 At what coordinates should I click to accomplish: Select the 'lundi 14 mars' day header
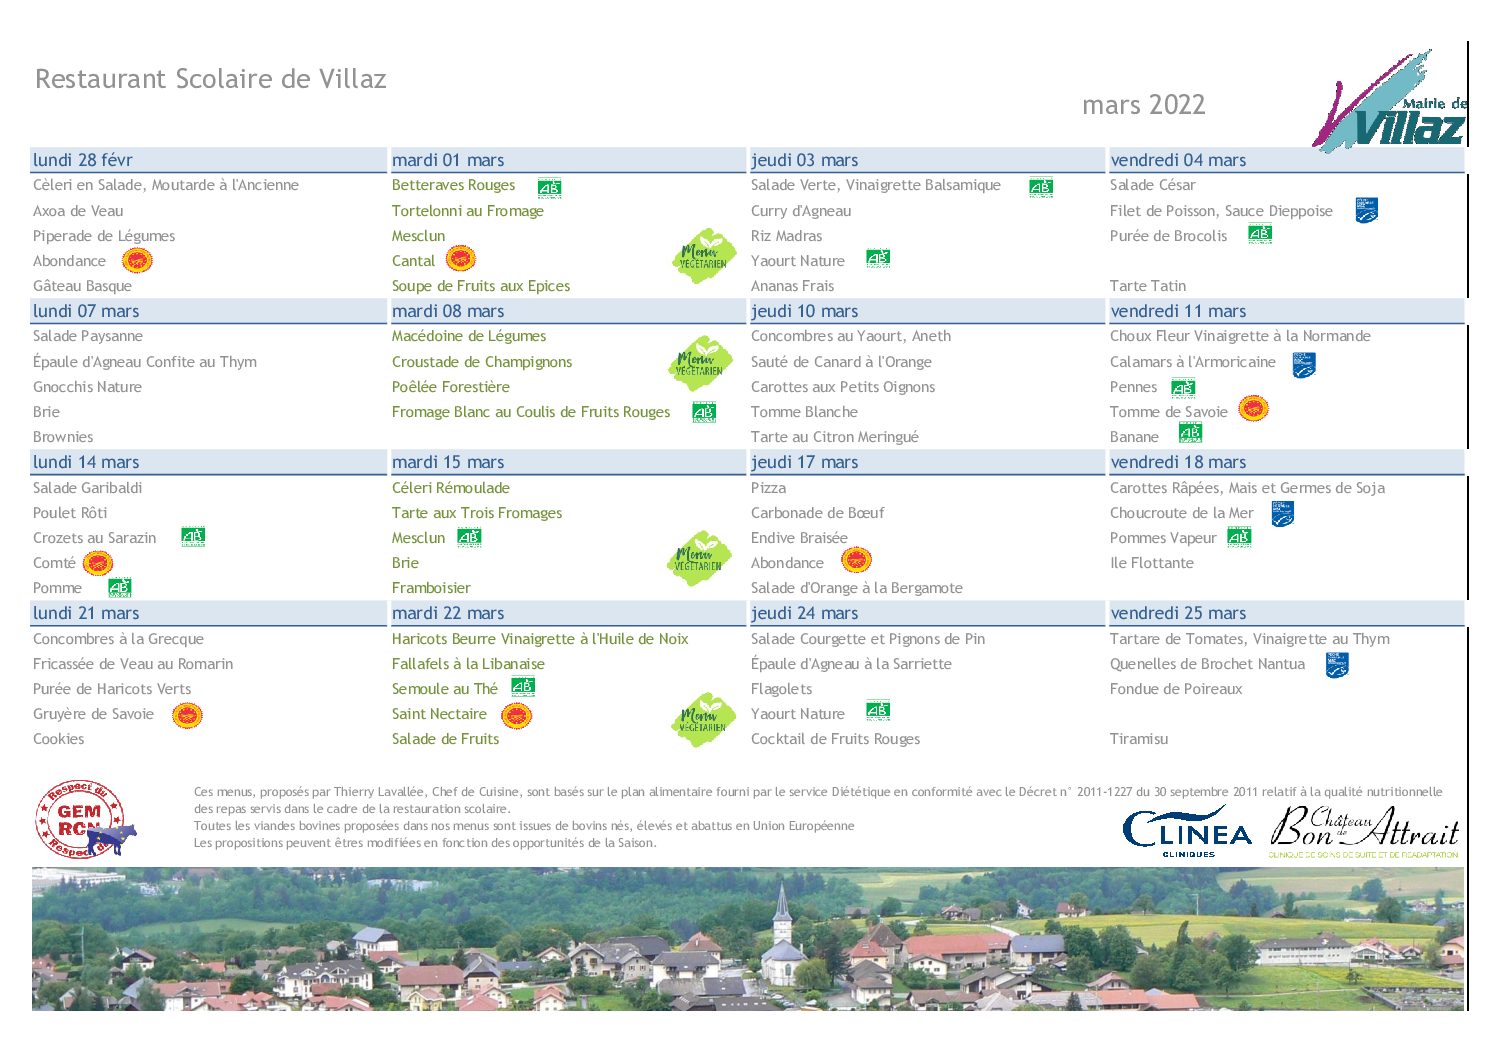tap(208, 462)
